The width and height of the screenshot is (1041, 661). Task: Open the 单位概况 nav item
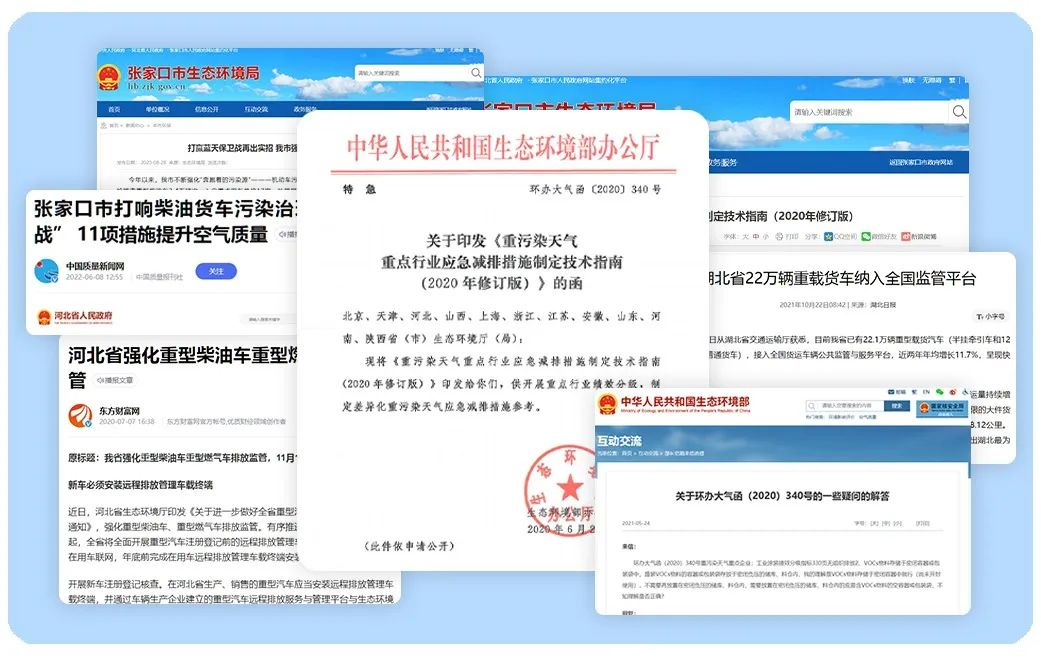pyautogui.click(x=158, y=109)
